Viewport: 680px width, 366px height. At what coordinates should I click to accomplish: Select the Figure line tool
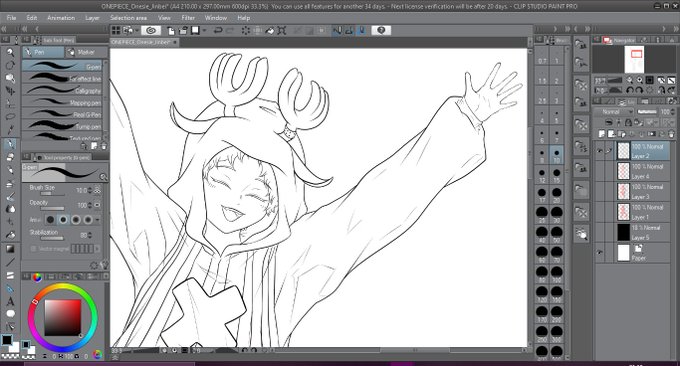click(x=10, y=262)
